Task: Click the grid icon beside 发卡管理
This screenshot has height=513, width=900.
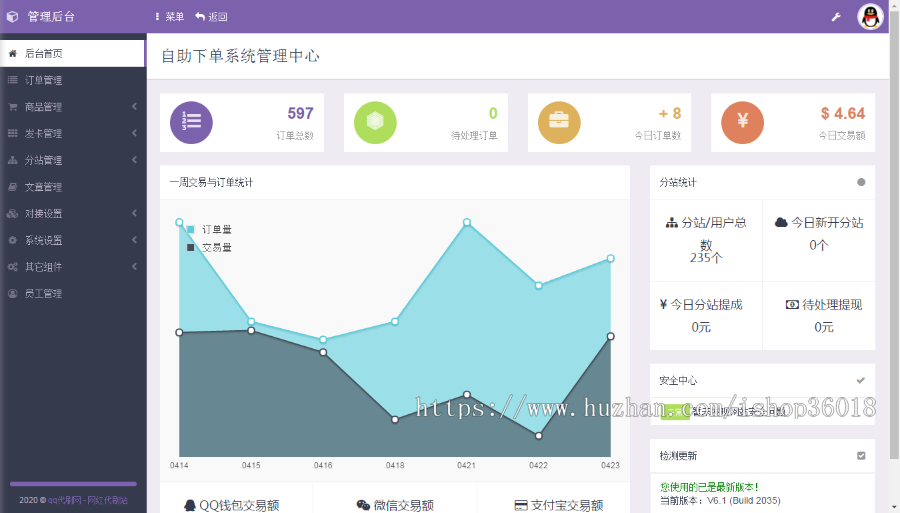Action: [x=13, y=133]
